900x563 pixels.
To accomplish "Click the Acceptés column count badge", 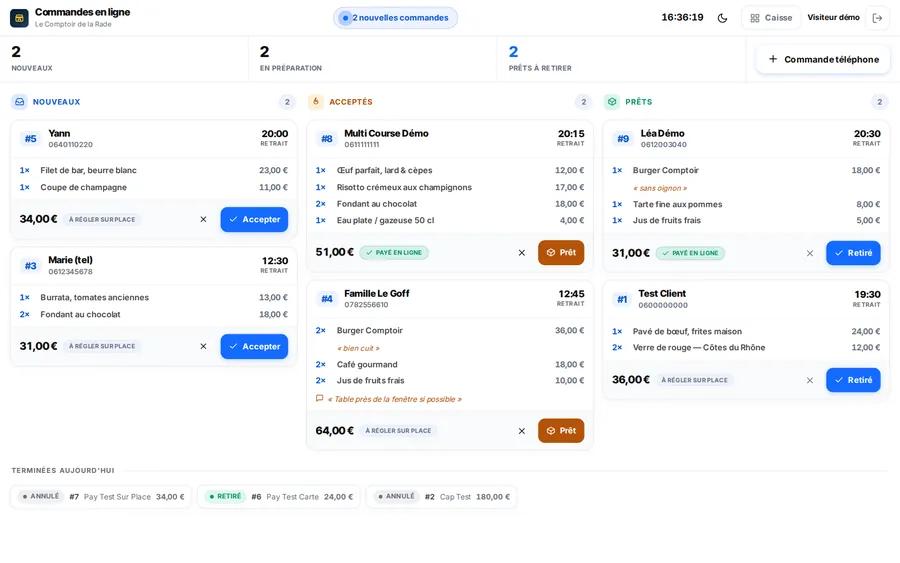I will tap(583, 102).
